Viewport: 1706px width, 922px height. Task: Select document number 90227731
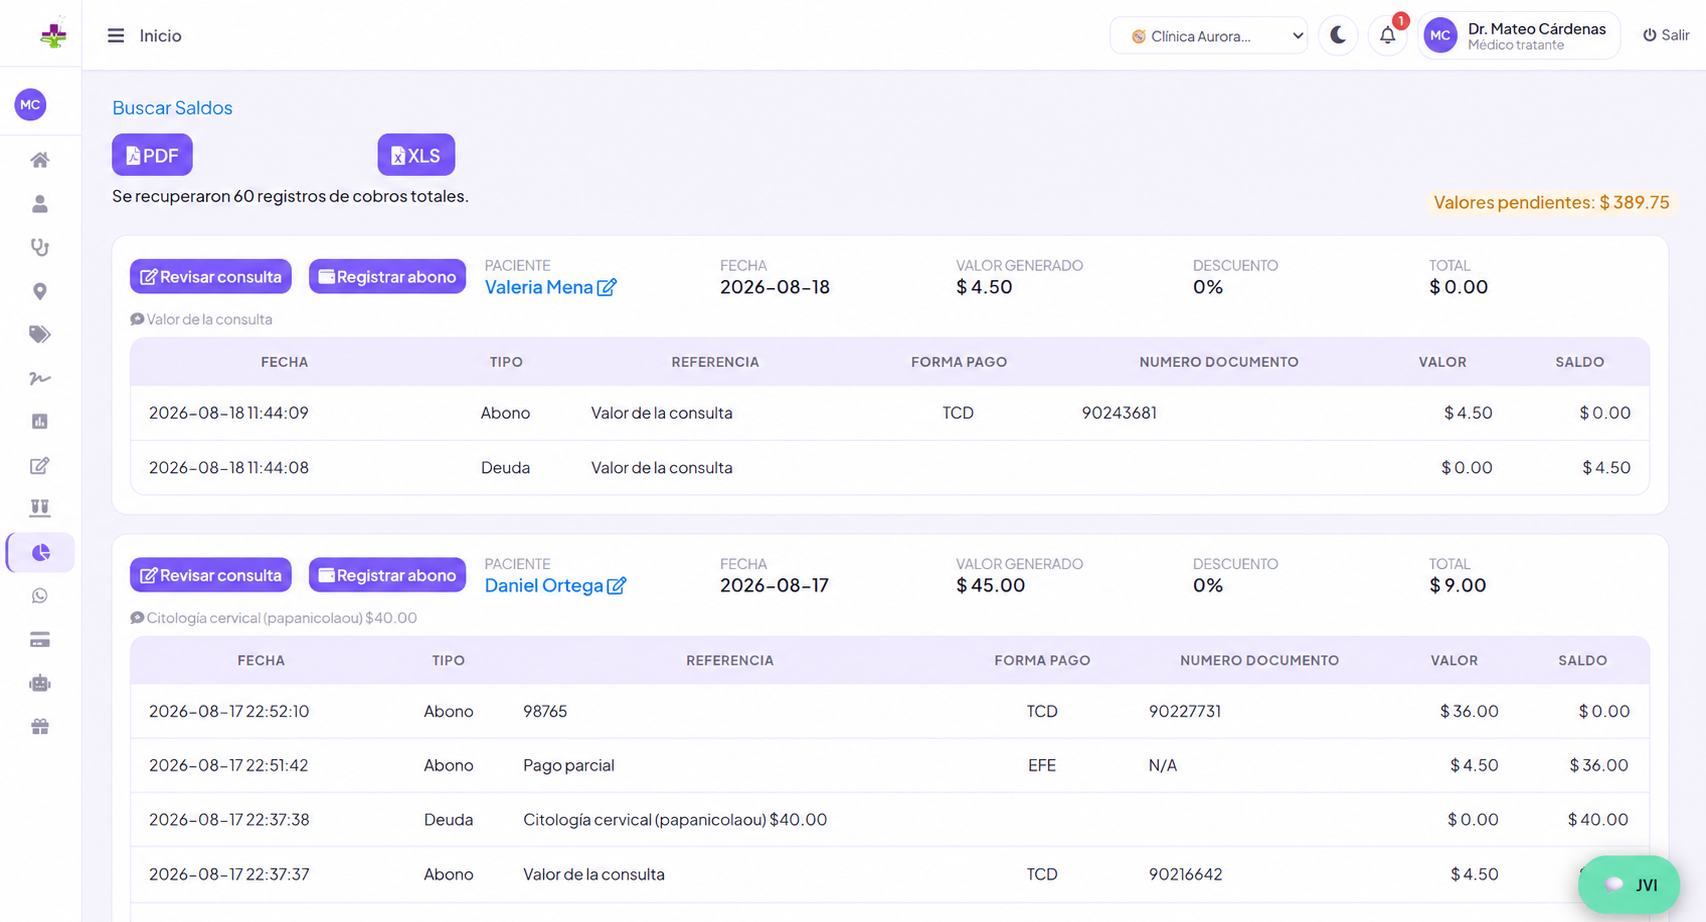click(1185, 711)
